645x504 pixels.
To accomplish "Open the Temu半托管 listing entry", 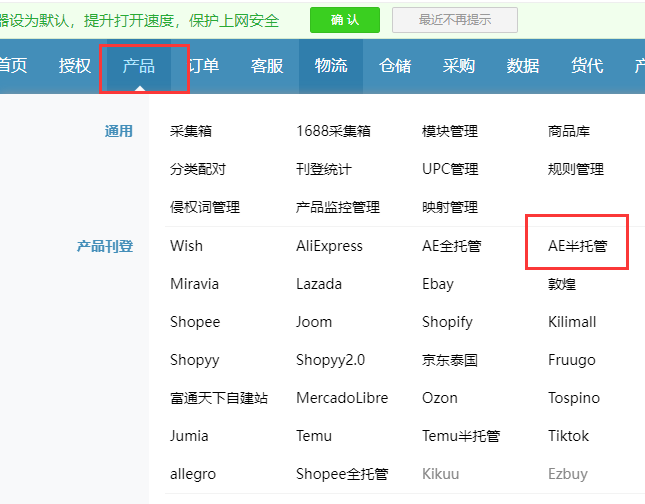I will [461, 436].
